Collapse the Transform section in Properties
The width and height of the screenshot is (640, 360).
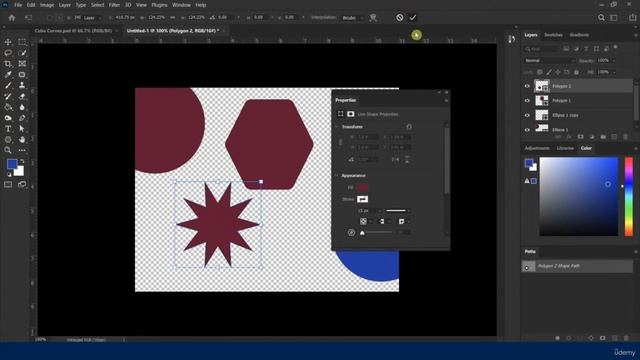coord(337,127)
